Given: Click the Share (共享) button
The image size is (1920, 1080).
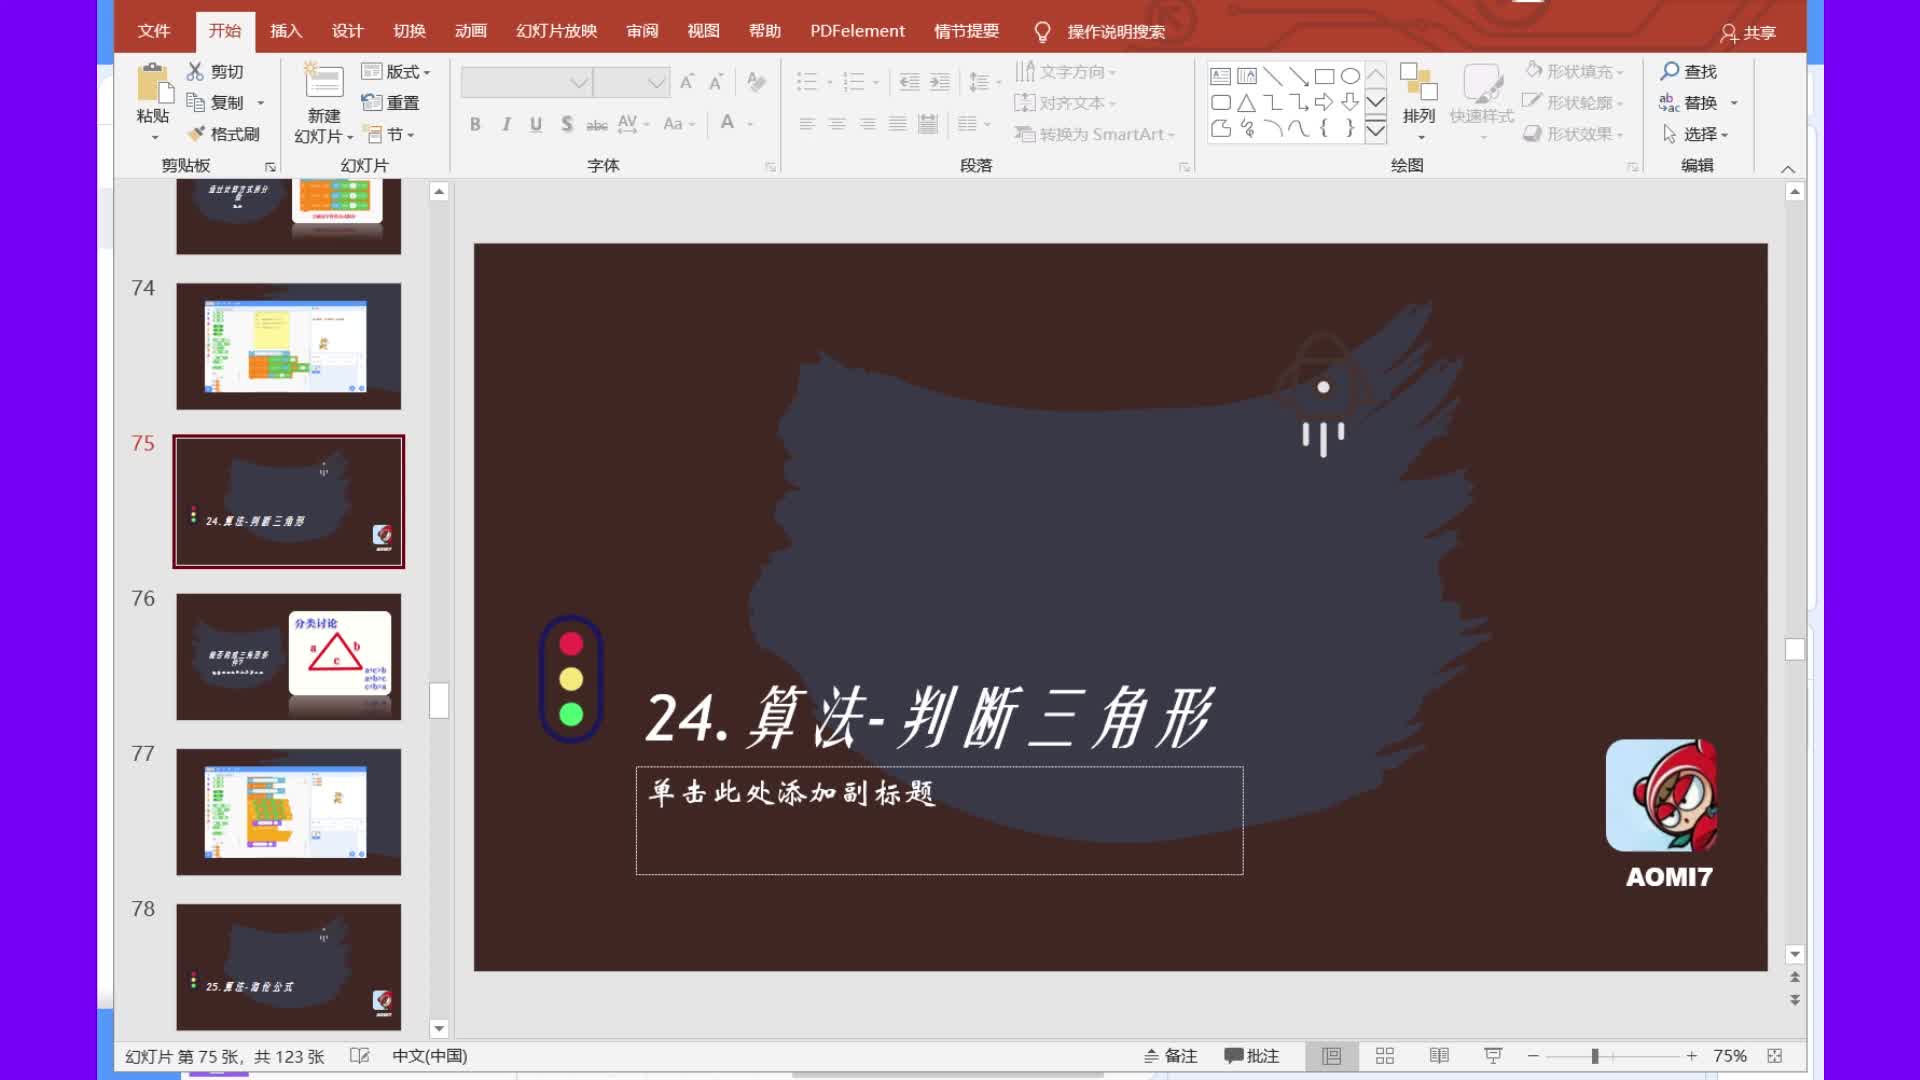Looking at the screenshot, I should click(x=1748, y=33).
